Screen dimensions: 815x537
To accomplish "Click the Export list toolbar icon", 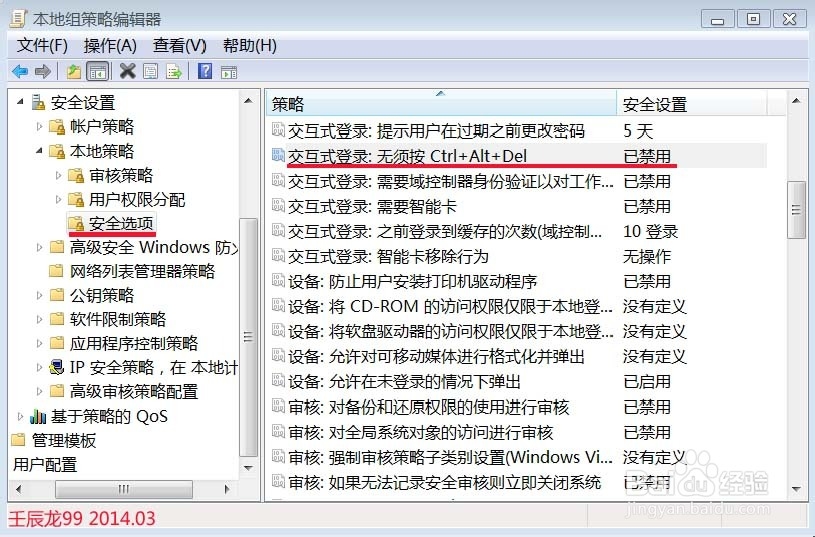I will click(x=174, y=71).
